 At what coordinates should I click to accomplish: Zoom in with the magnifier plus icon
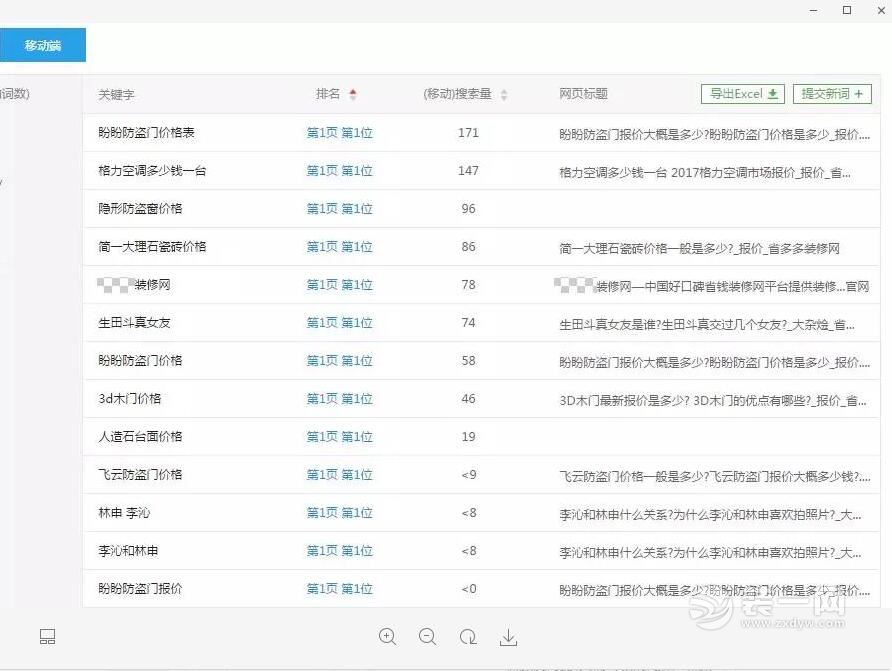388,636
